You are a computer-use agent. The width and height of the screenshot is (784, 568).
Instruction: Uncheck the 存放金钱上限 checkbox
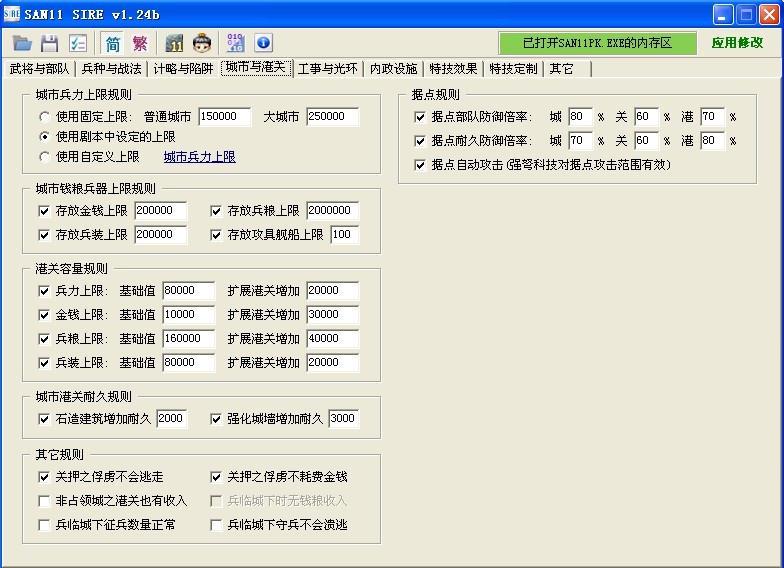click(43, 211)
